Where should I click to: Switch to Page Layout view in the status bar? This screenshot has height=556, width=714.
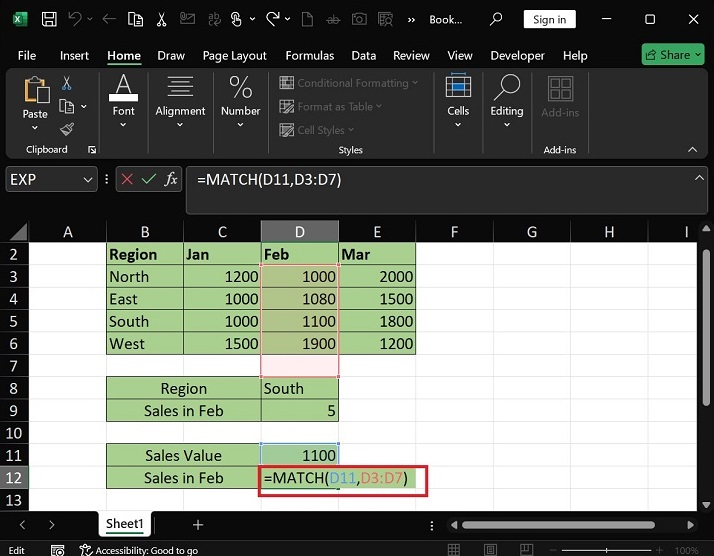490,550
